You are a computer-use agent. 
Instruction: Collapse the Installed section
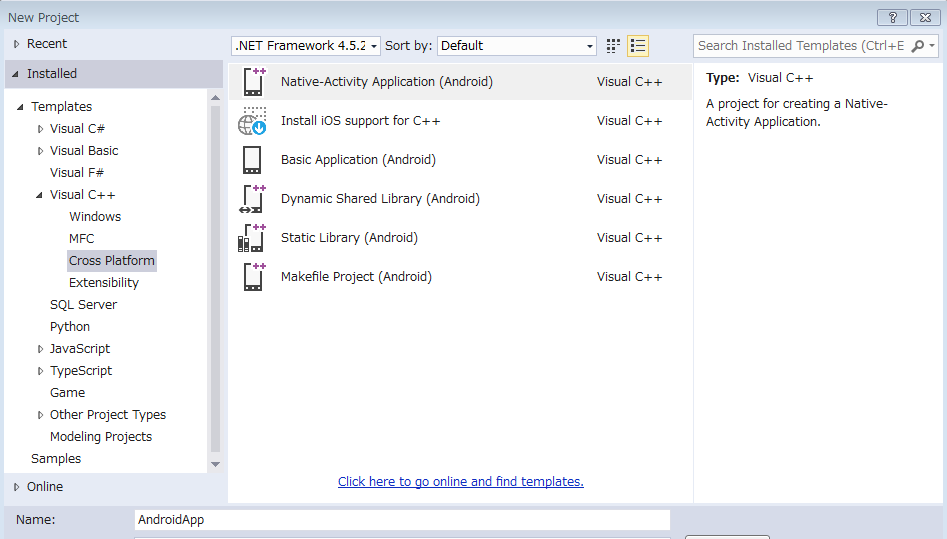(x=15, y=74)
